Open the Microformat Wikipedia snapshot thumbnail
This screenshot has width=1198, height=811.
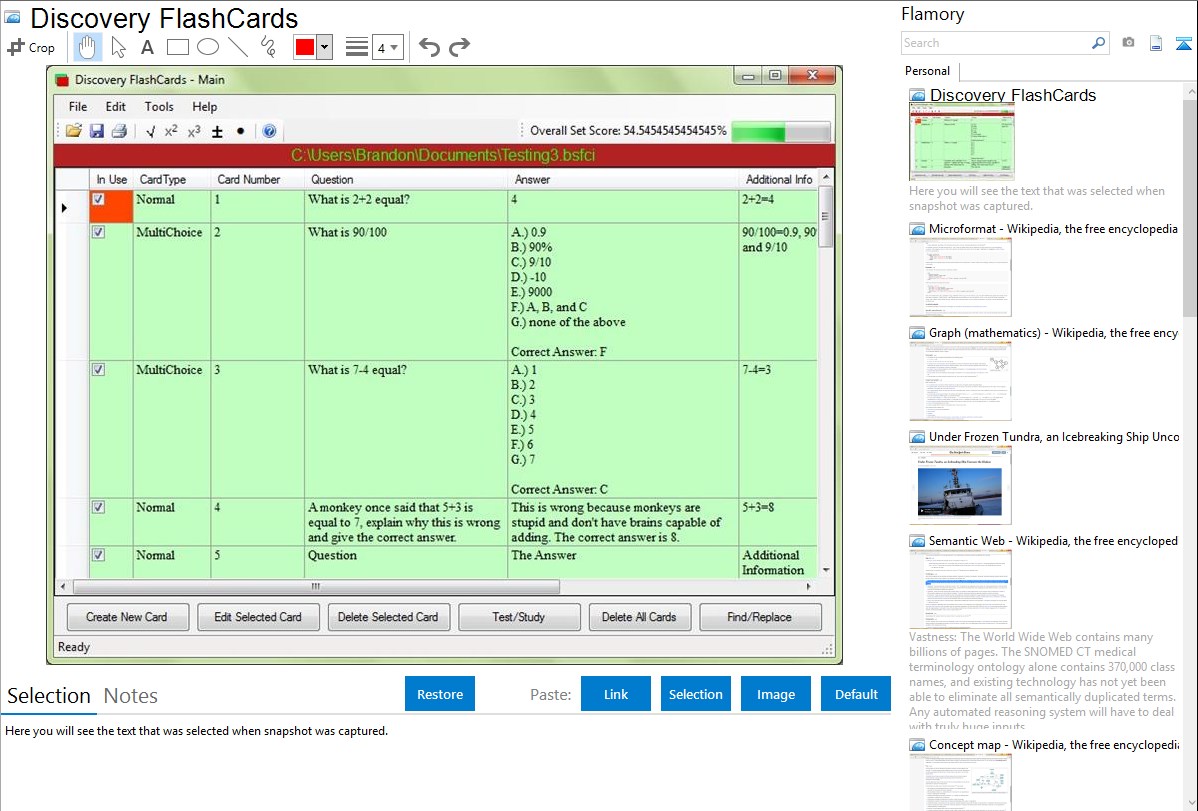960,277
